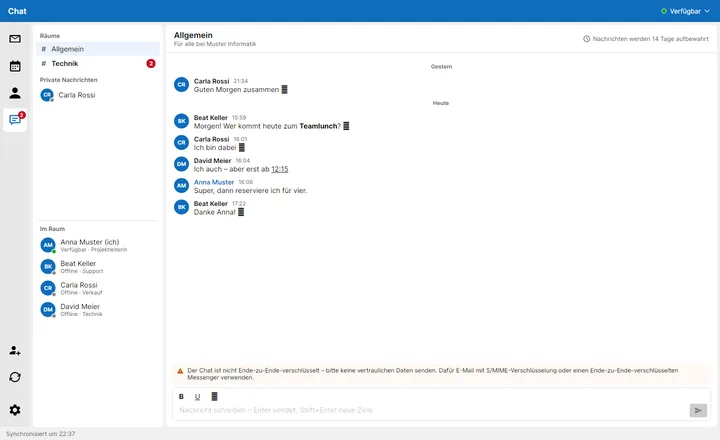
Task: Click the BK avatar in member list
Action: (48, 267)
